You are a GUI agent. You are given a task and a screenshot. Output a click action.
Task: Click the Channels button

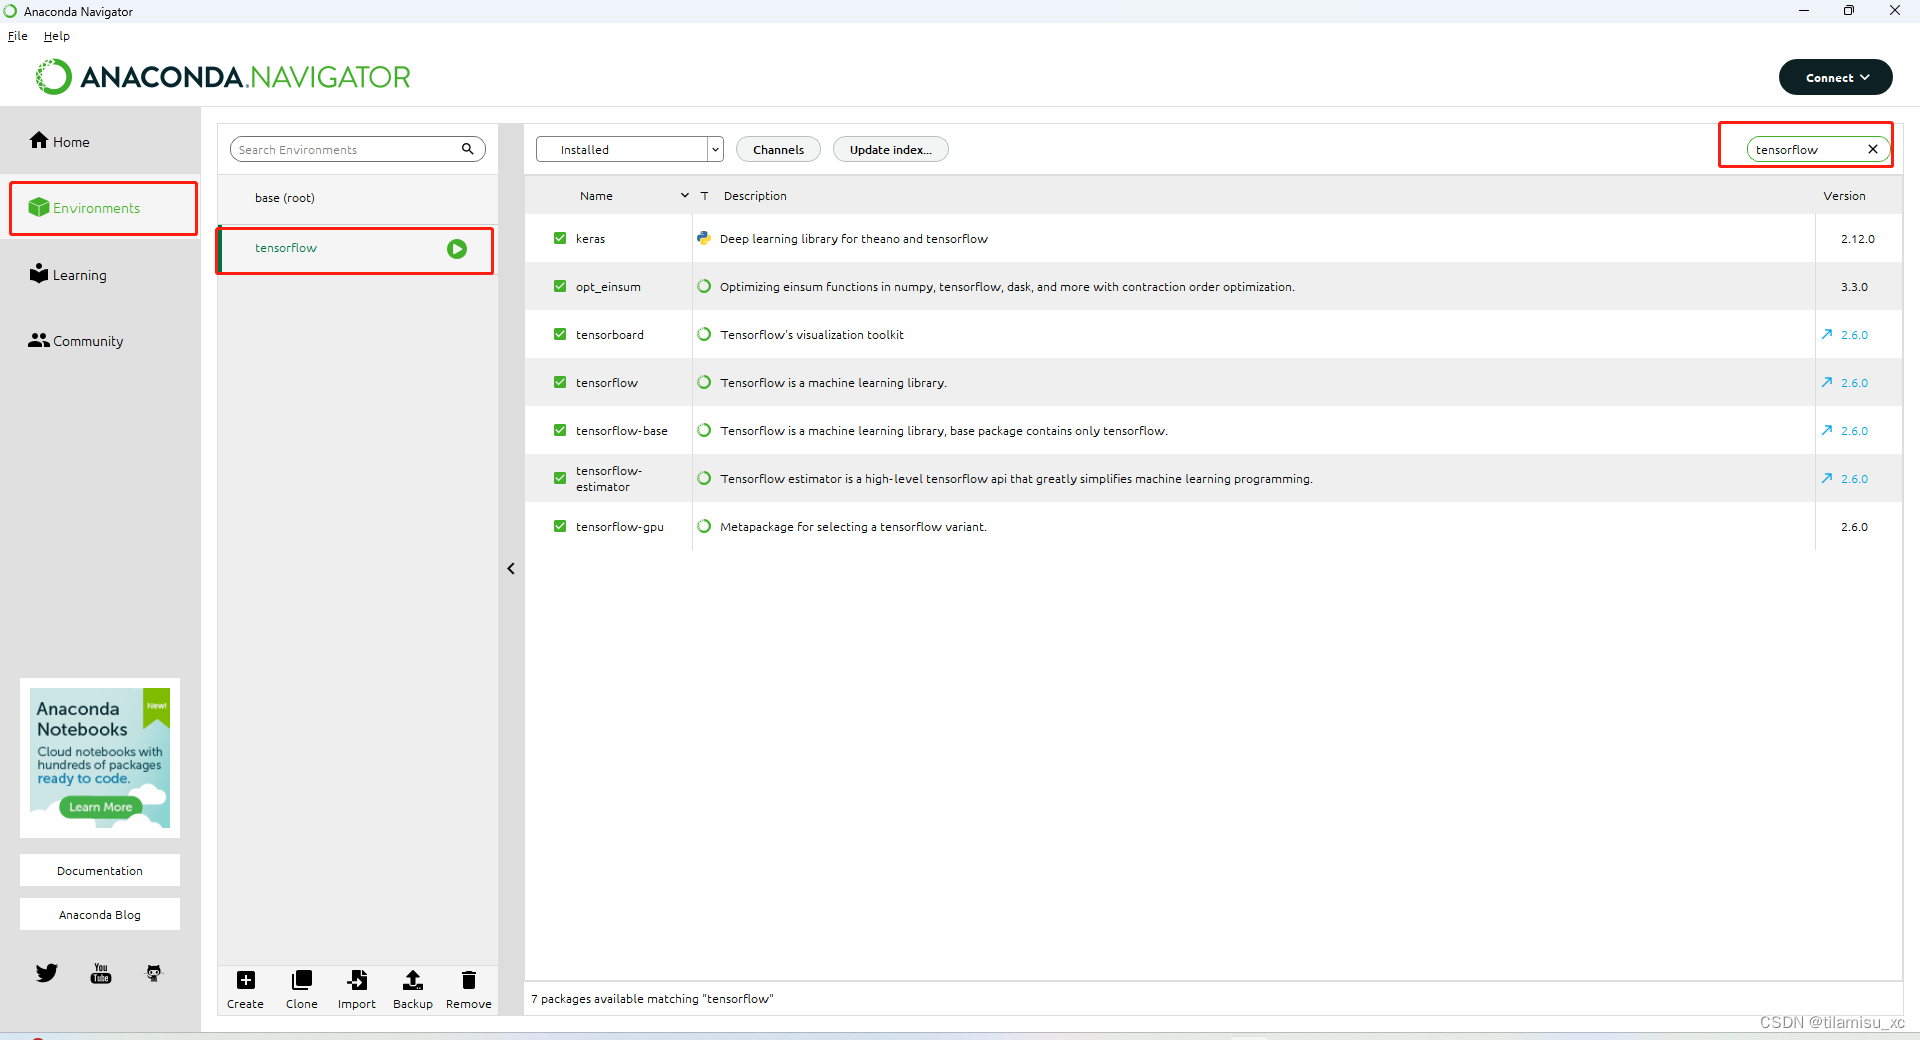[778, 149]
